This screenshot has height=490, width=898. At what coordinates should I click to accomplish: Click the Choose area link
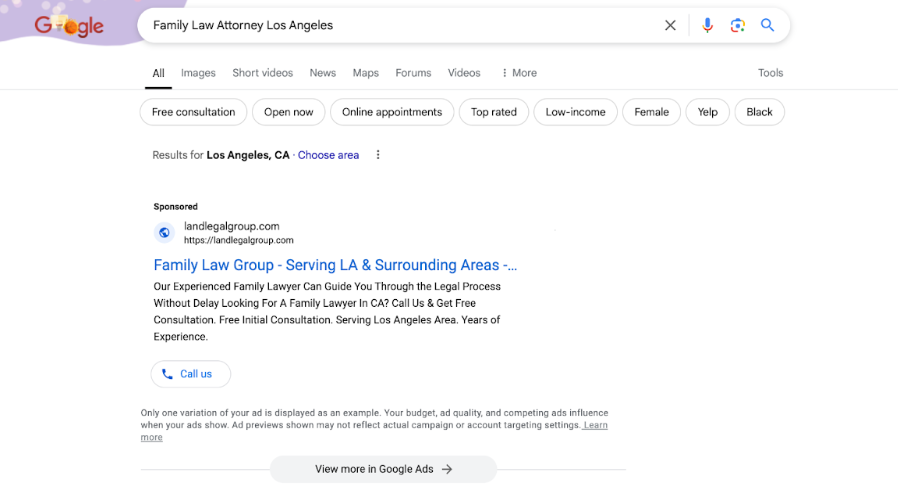click(328, 155)
